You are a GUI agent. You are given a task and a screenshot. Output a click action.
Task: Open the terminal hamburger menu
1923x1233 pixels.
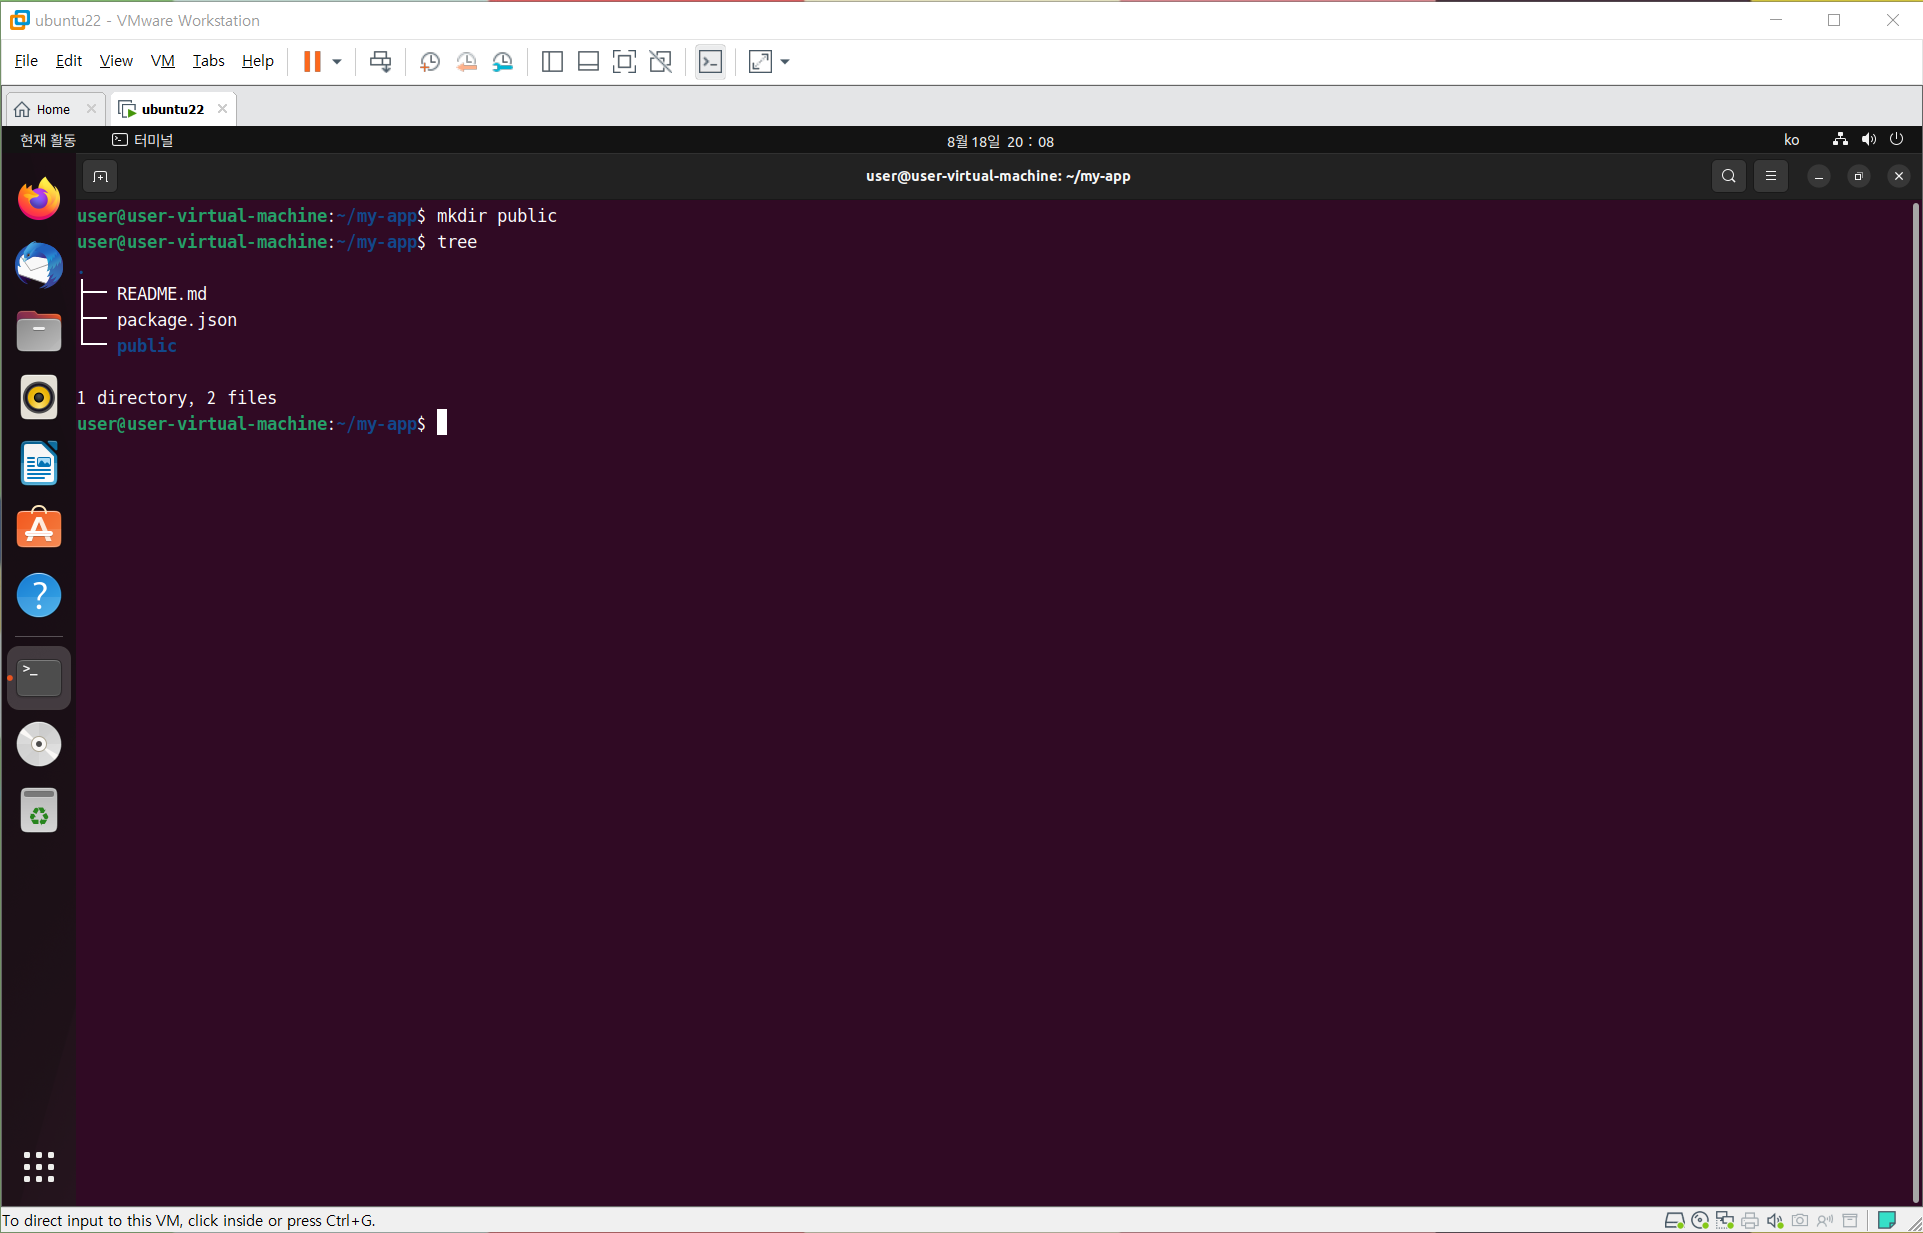click(x=1771, y=177)
